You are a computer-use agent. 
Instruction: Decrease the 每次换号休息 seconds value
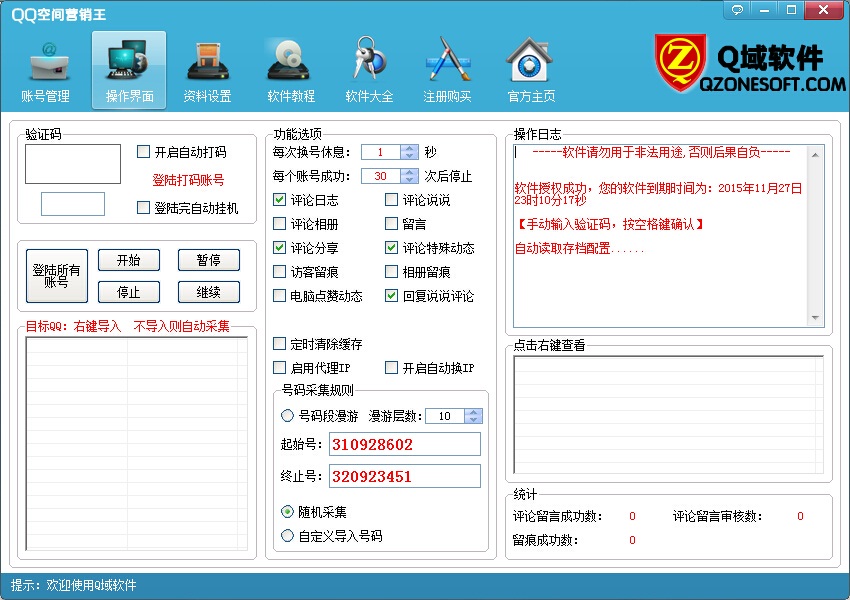coord(409,156)
